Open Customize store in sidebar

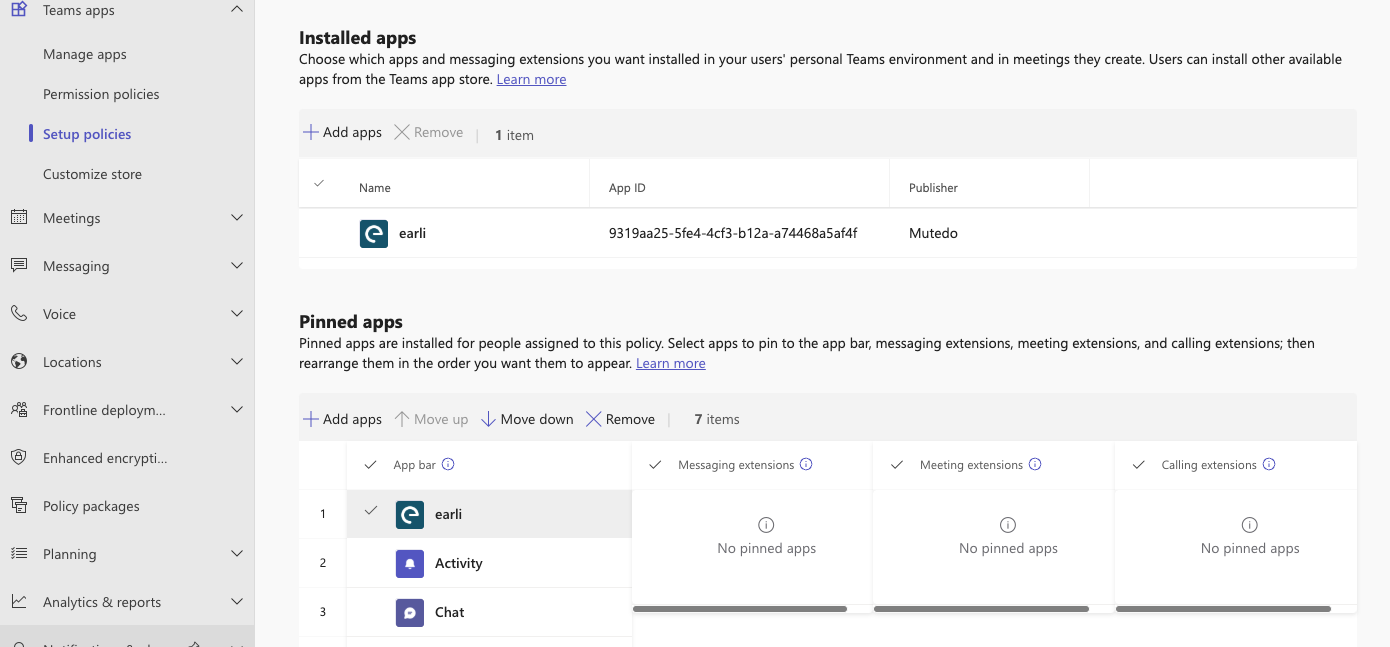pyautogui.click(x=92, y=174)
